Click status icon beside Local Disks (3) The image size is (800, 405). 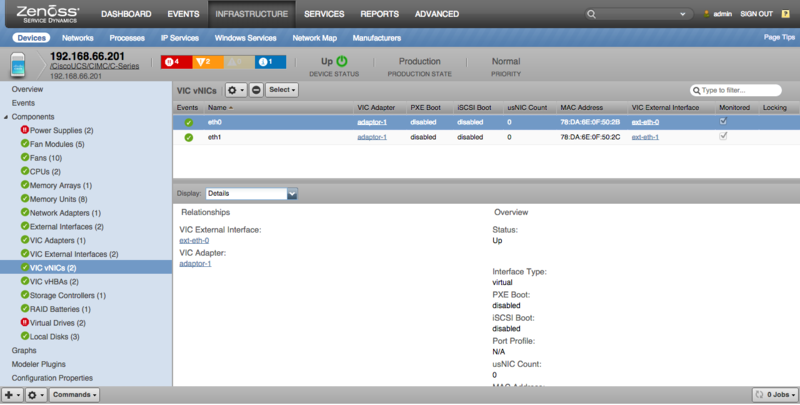tap(24, 336)
